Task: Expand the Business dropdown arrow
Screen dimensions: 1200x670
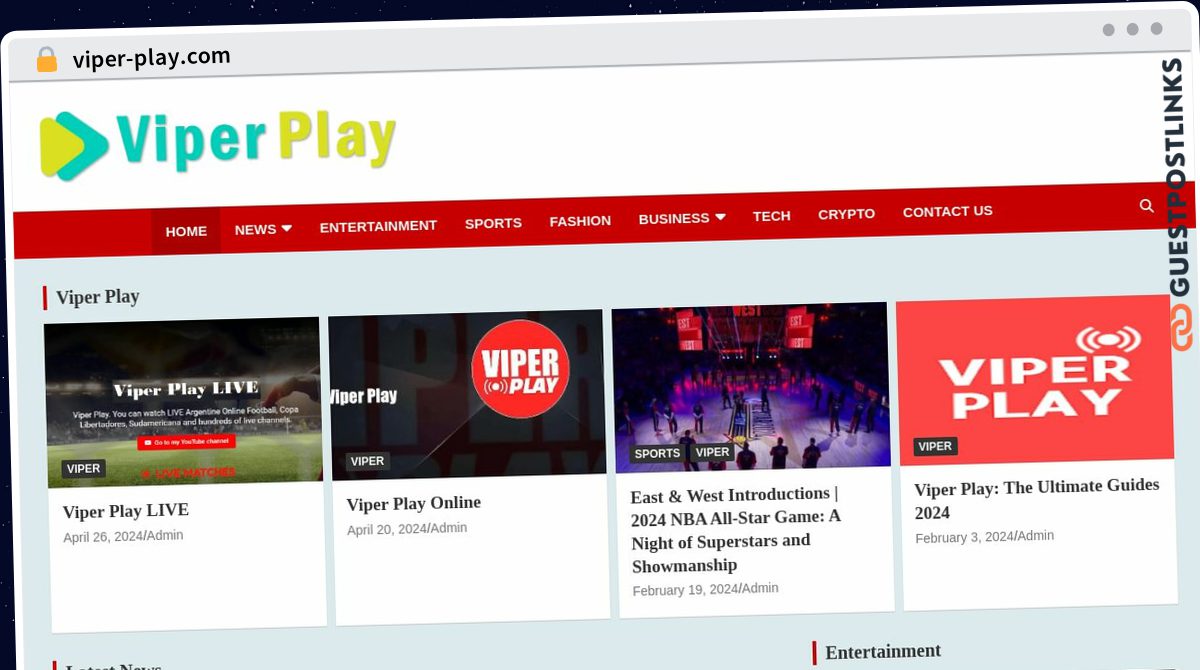Action: 720,217
